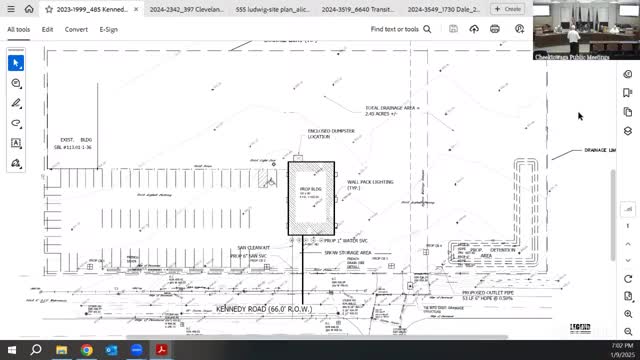Click the SAN CLEANOUT label
This screenshot has height=360, width=640.
253,248
